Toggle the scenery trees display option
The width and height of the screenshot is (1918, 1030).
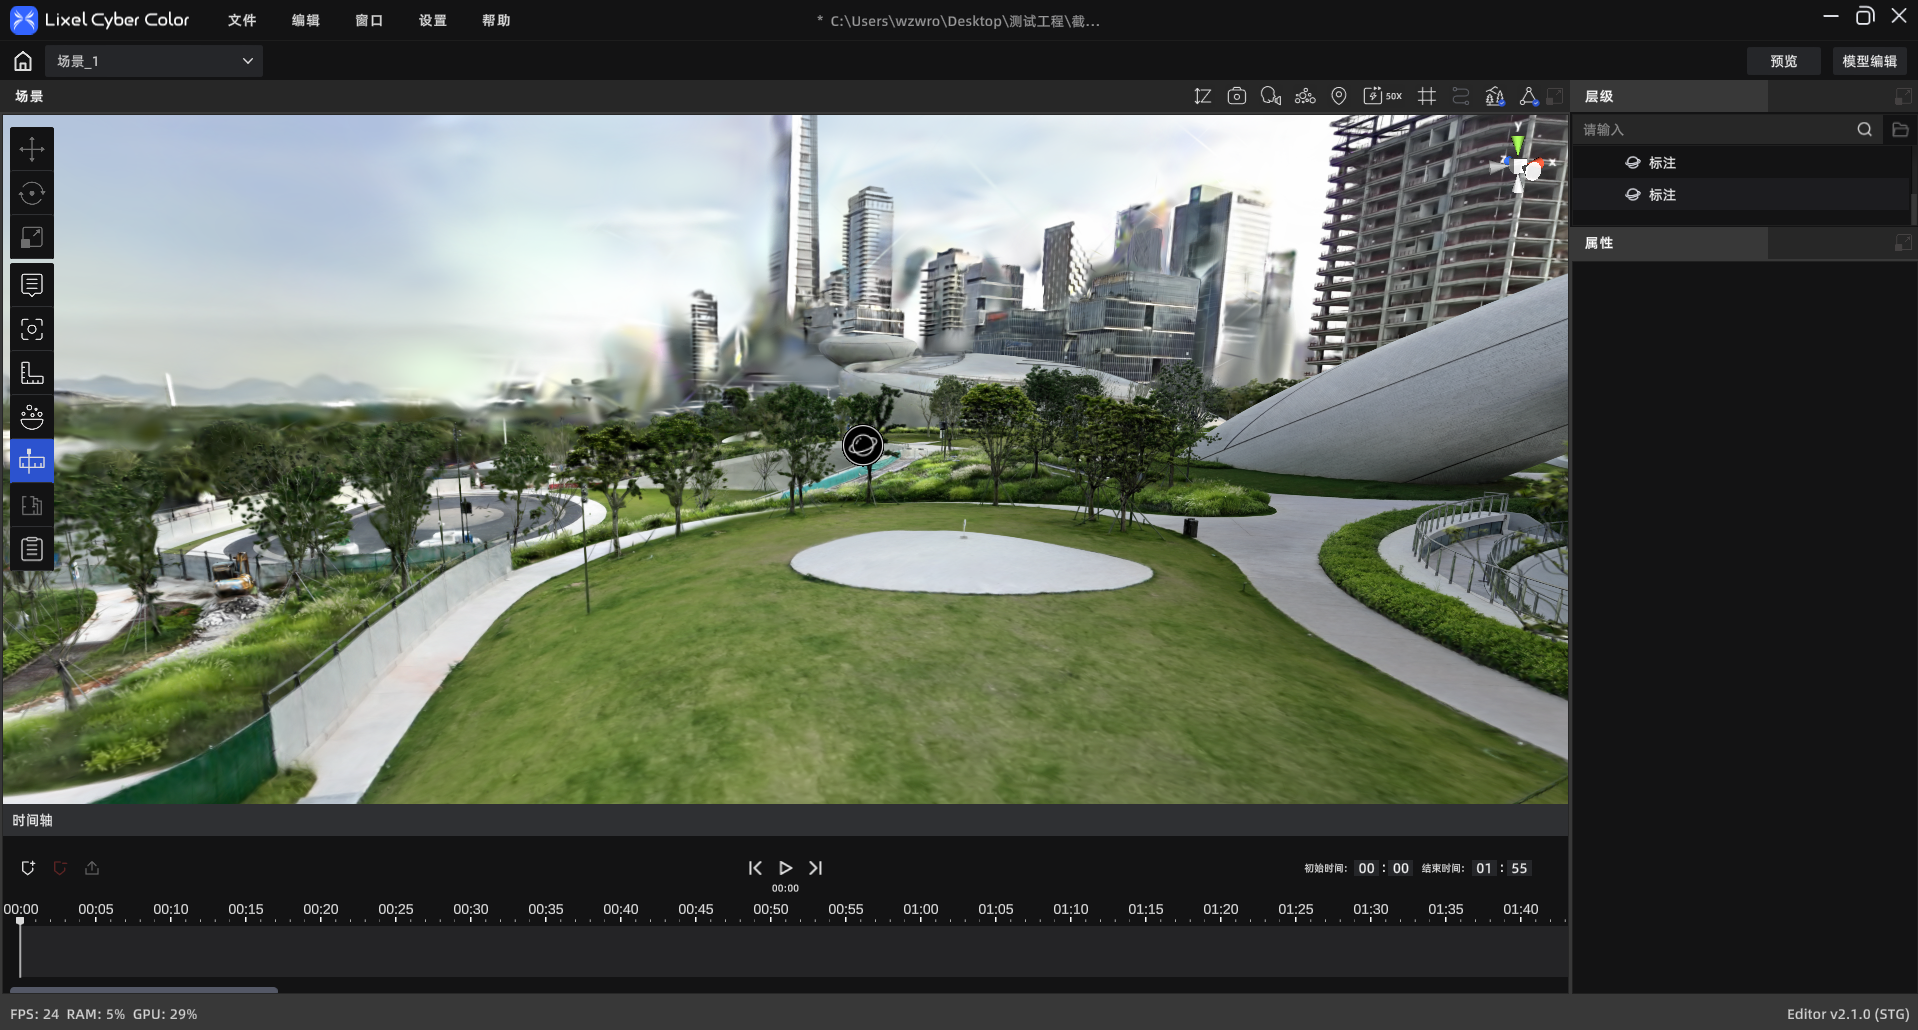coord(1495,96)
